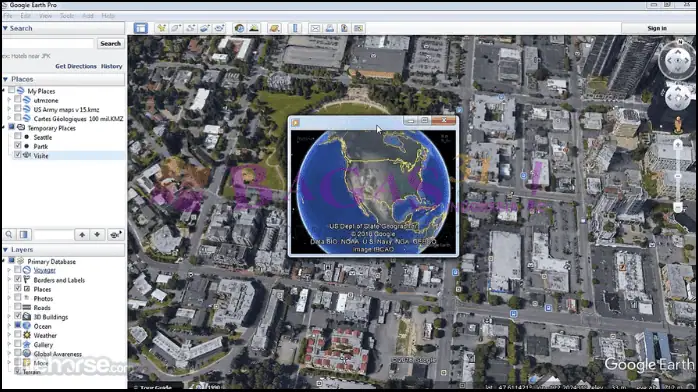Click the Tour Guide bar at bottom

click(155, 387)
